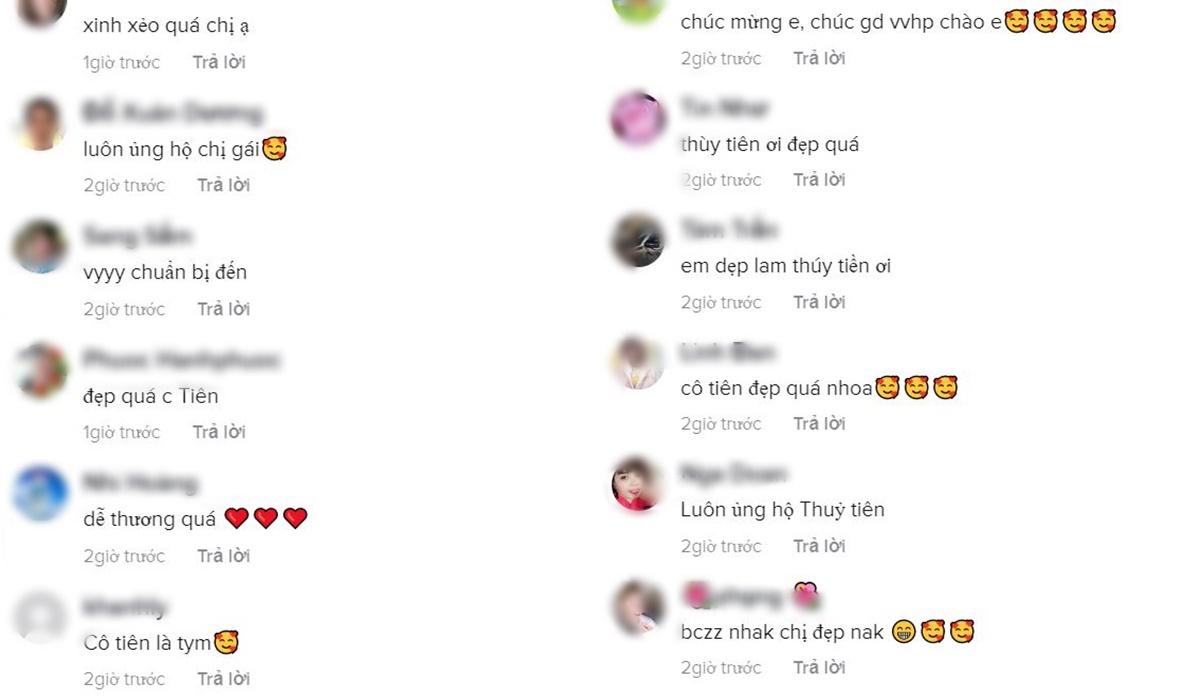
Task: Click 'Trả lời' below 'vyyy chuẩn bị đến'
Action: [223, 309]
